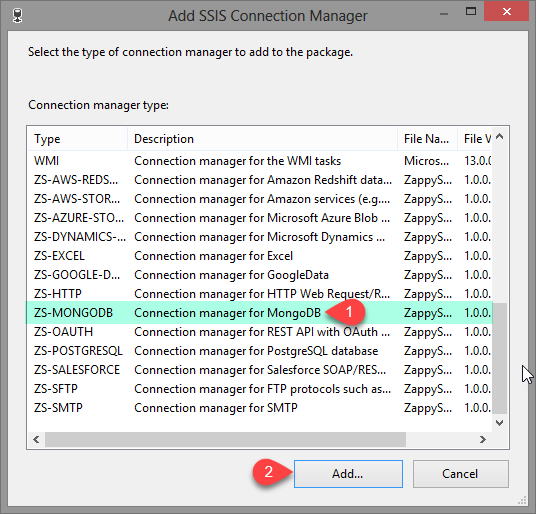
Task: Click the File V column header
Action: point(475,139)
